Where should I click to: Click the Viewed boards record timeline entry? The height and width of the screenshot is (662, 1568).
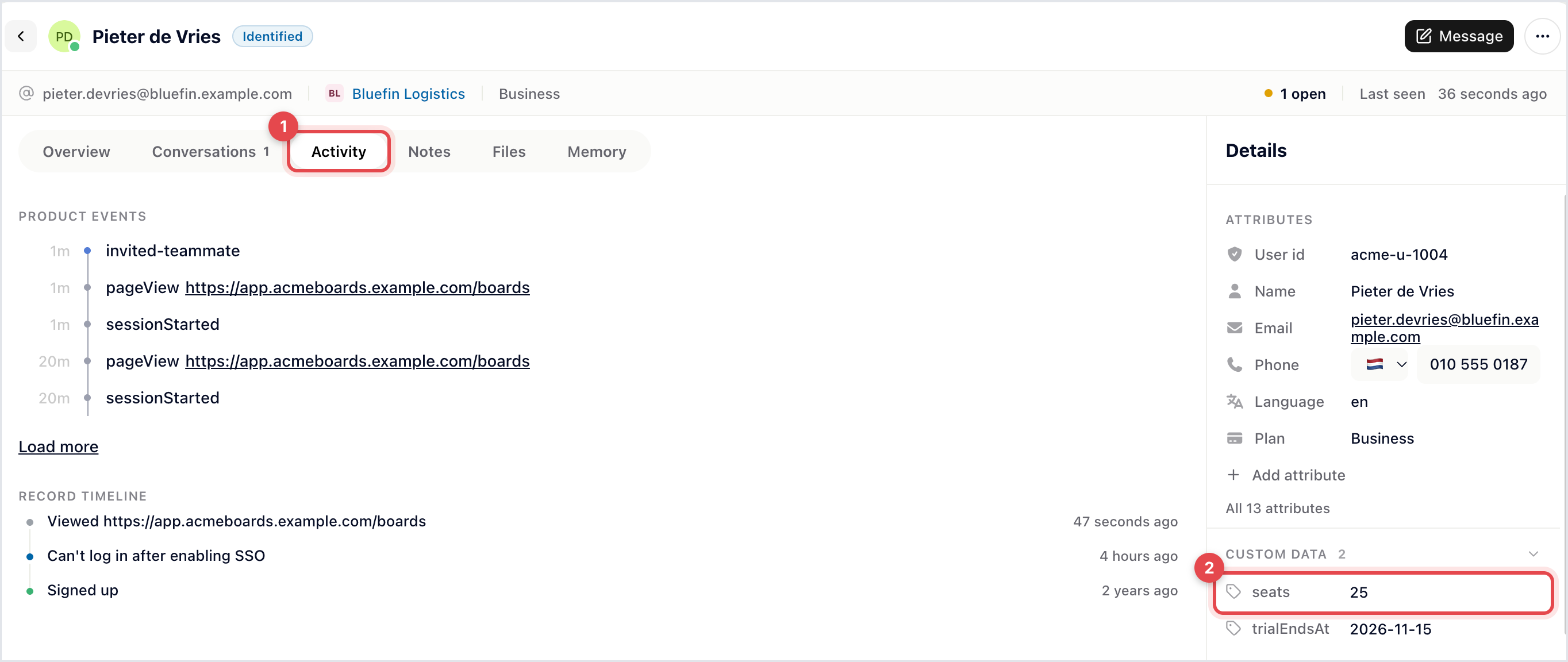[x=237, y=521]
